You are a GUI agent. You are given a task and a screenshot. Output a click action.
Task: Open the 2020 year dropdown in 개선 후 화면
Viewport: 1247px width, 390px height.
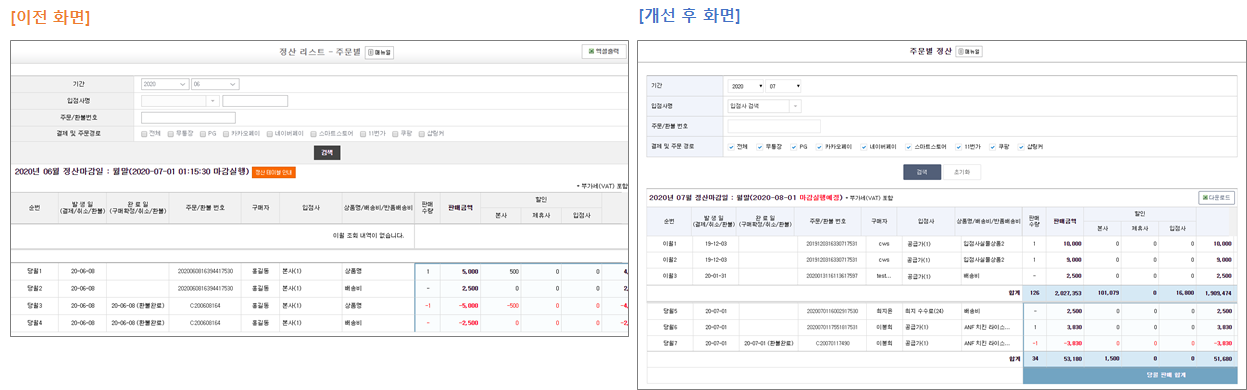click(746, 86)
